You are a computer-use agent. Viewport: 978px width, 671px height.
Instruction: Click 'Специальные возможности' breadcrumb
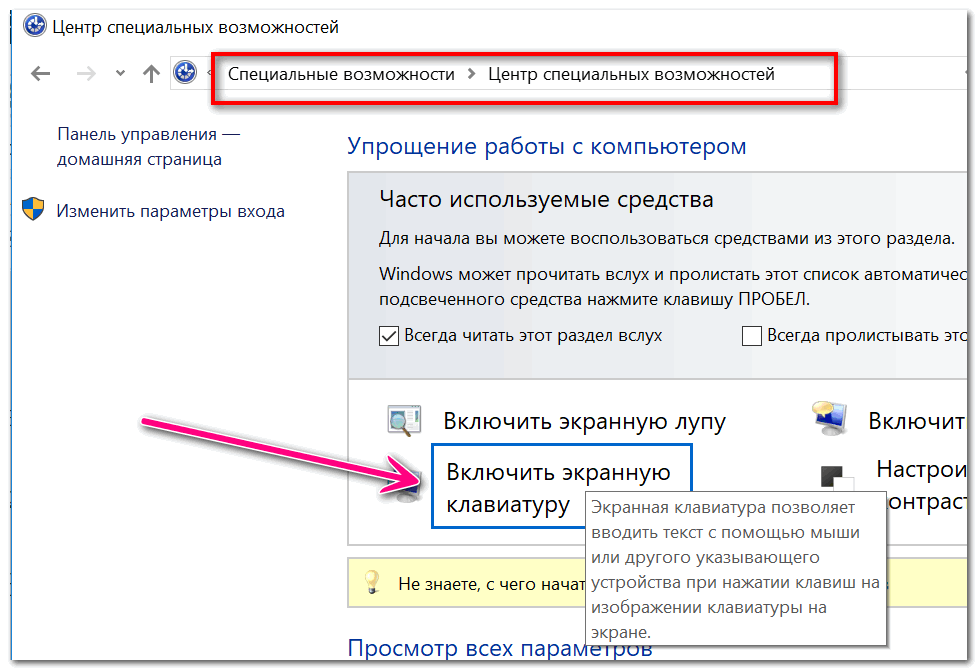click(x=341, y=74)
